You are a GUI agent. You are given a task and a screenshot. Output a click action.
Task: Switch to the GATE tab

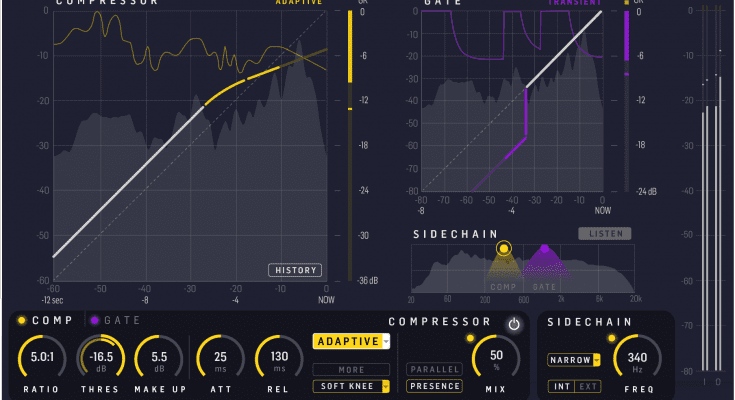pos(115,321)
